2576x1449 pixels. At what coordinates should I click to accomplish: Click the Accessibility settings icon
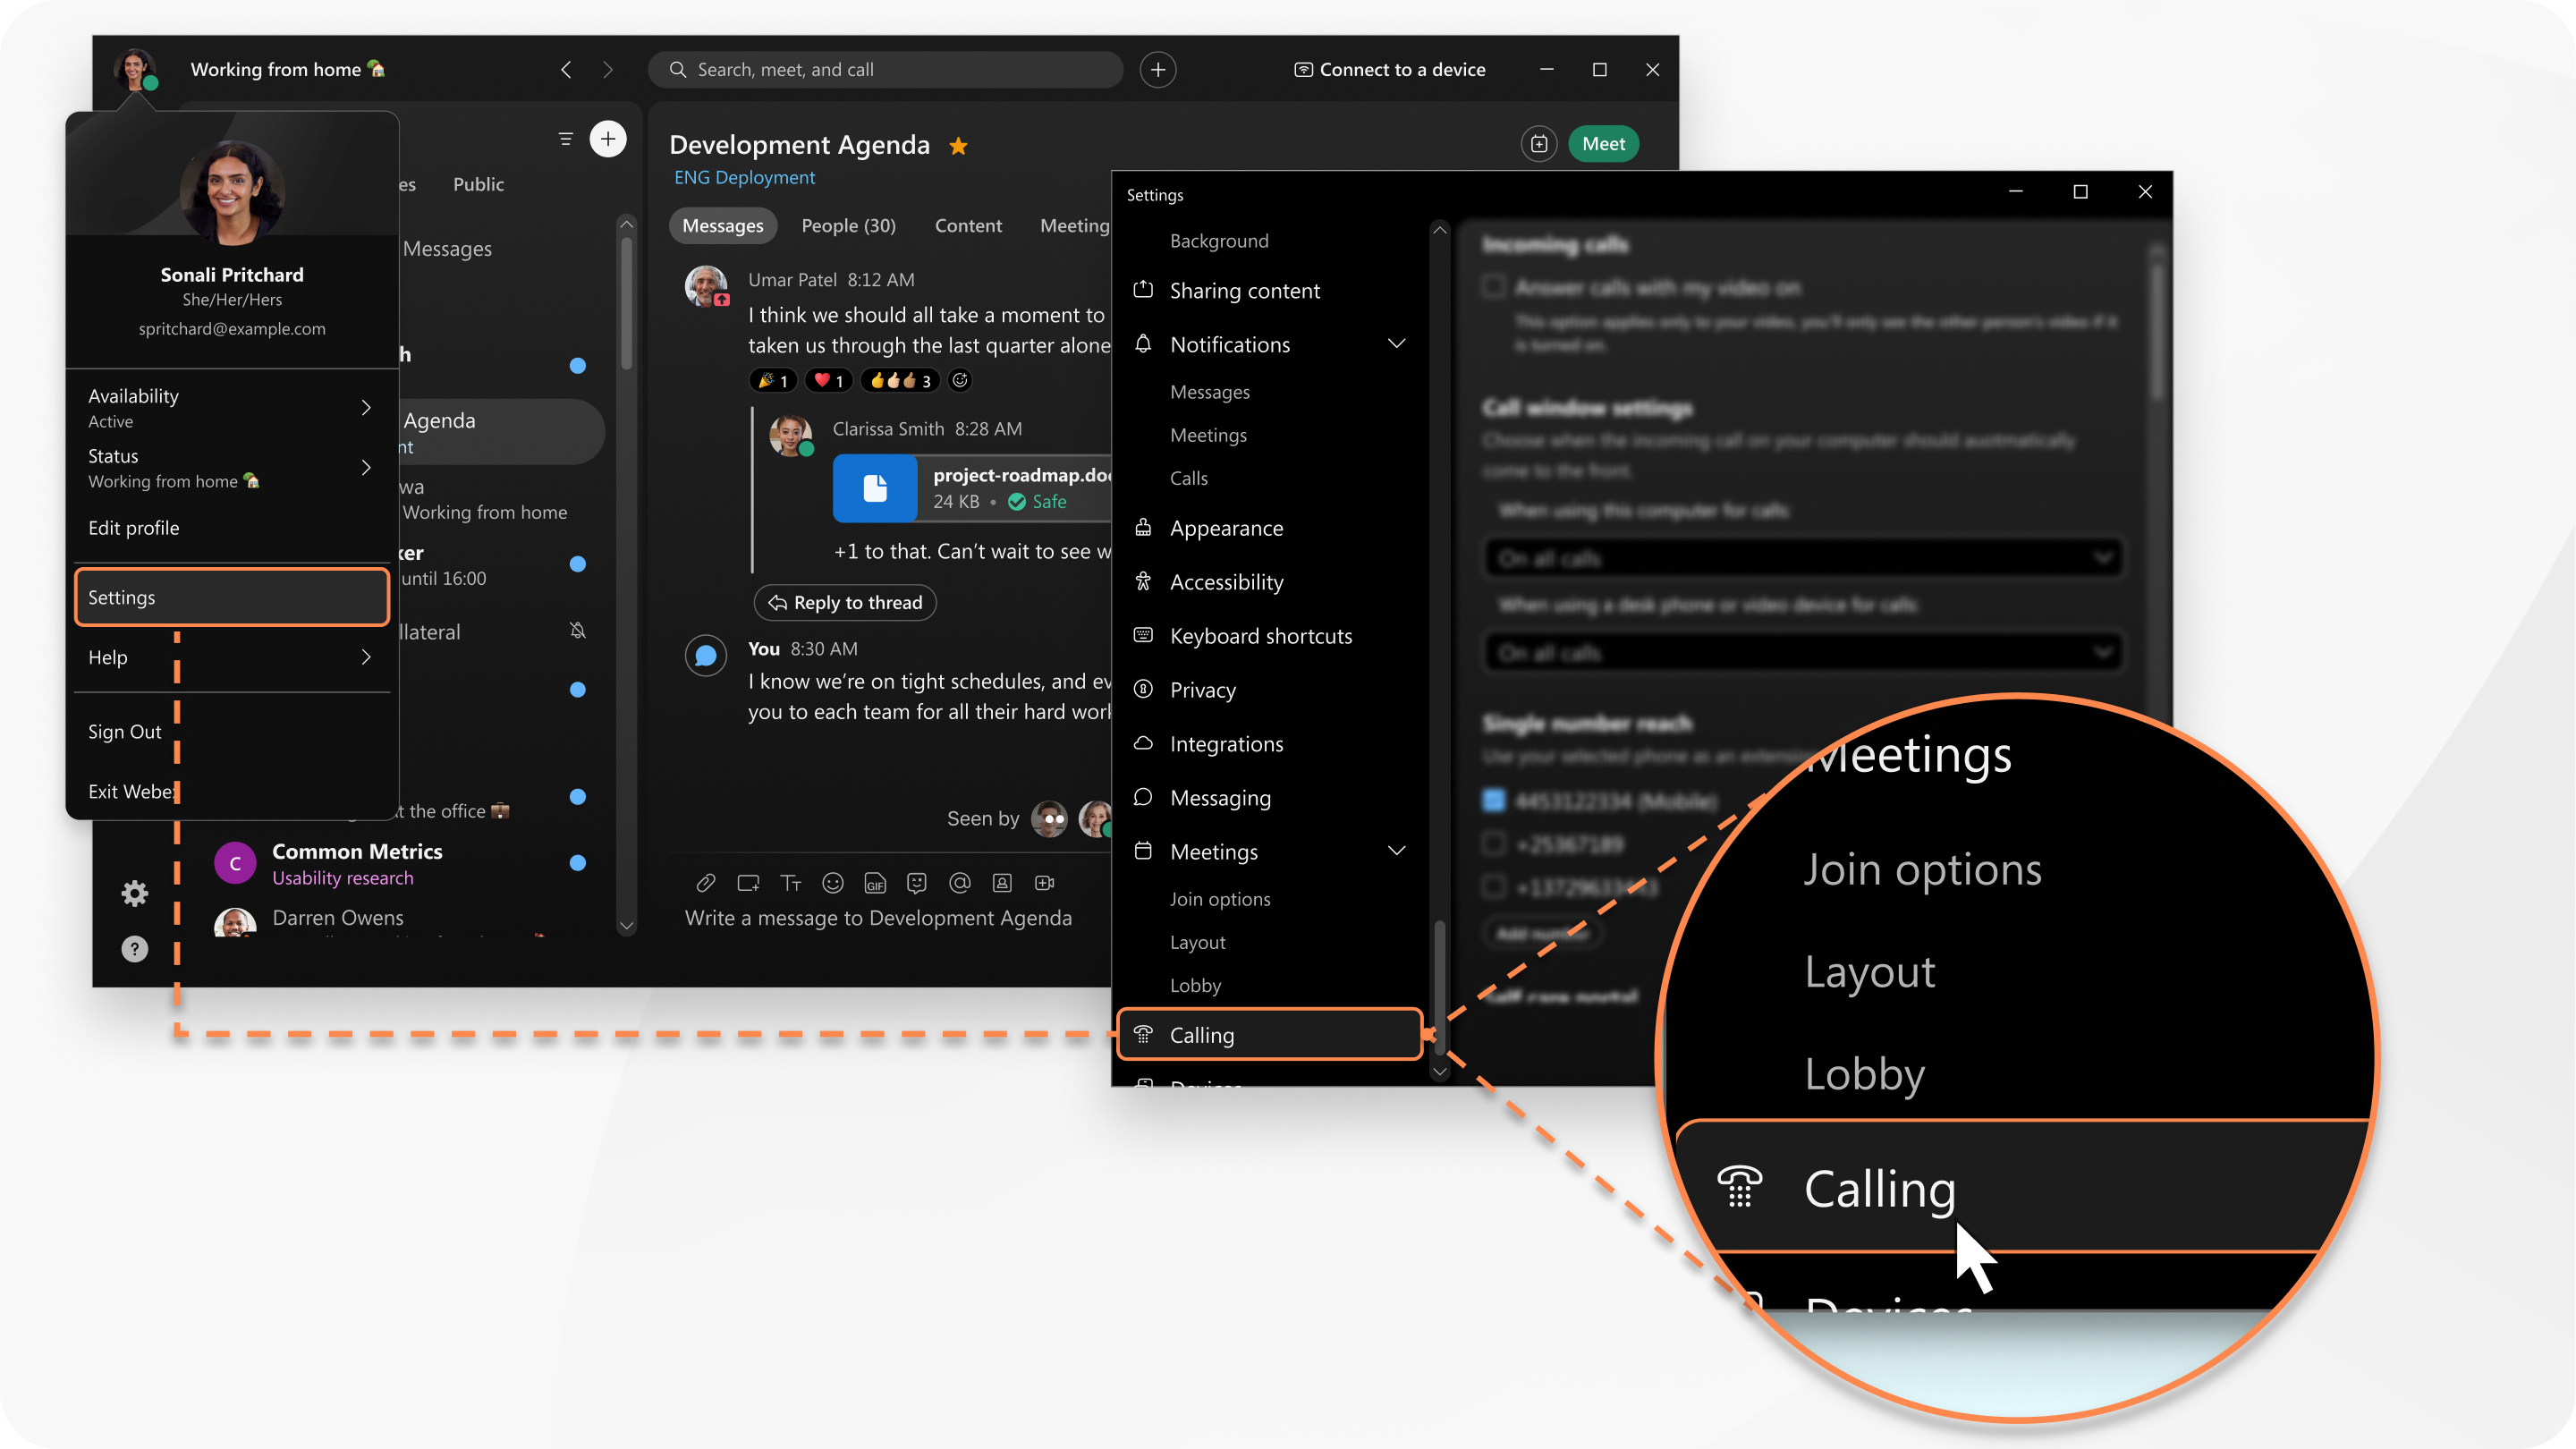1145,580
